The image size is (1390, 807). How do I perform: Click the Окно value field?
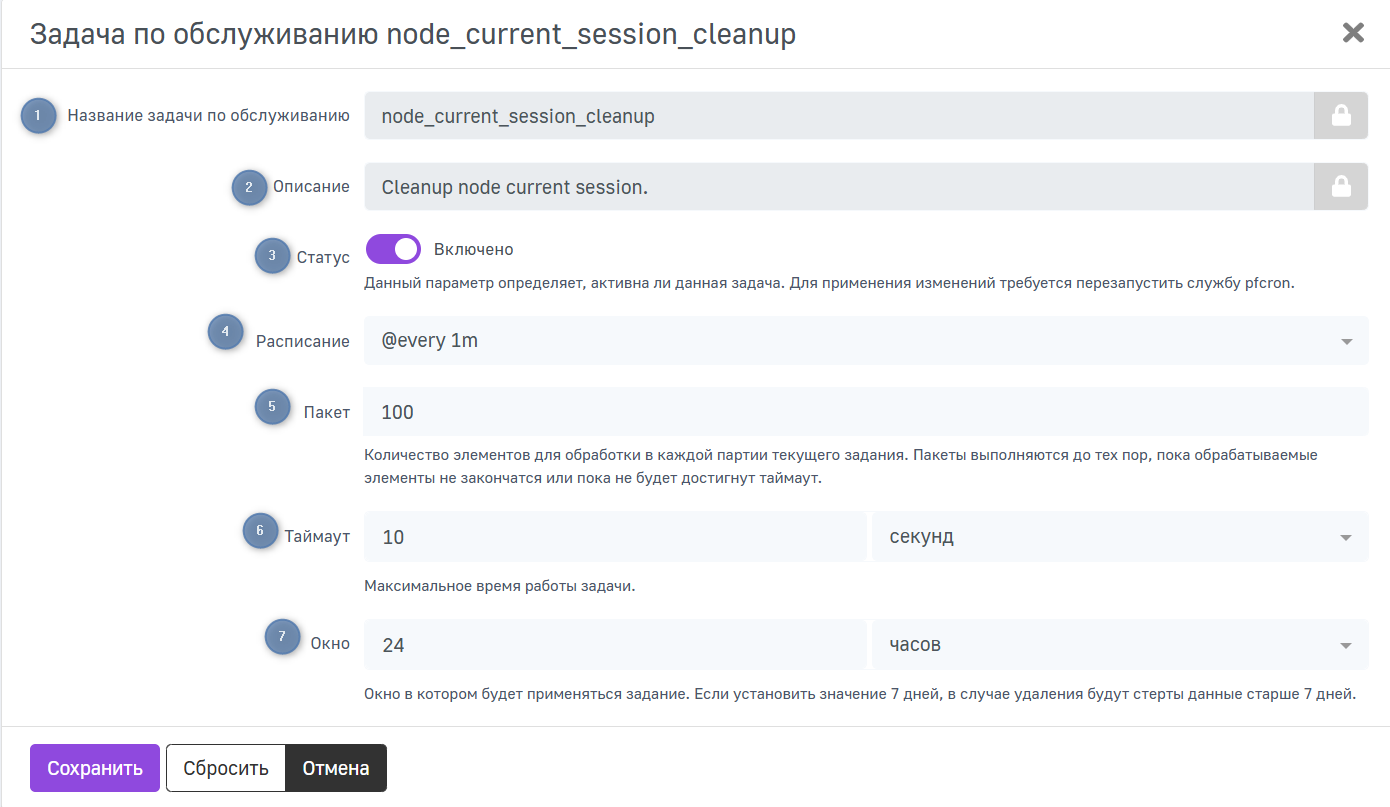pyautogui.click(x=614, y=645)
